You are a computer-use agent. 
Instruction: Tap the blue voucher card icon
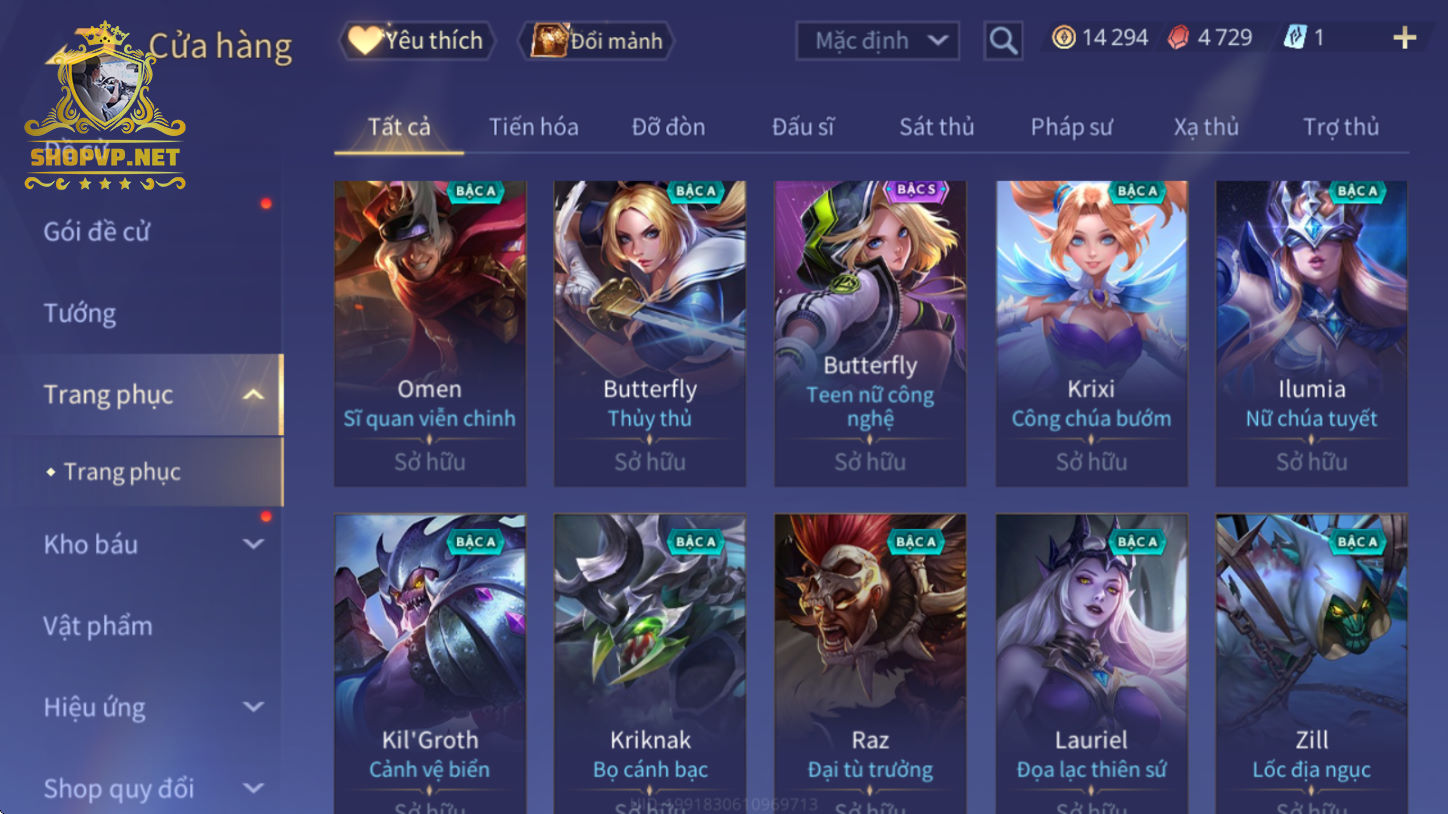pos(1295,38)
